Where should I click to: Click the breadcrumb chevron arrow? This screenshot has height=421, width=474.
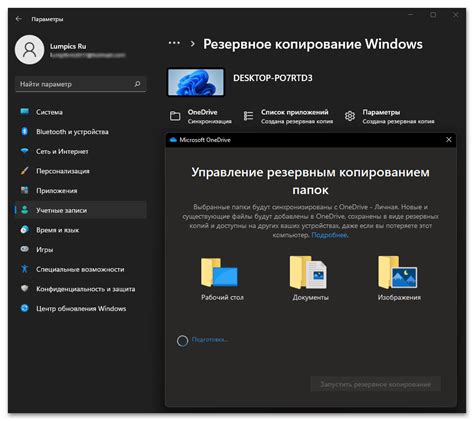(x=192, y=44)
